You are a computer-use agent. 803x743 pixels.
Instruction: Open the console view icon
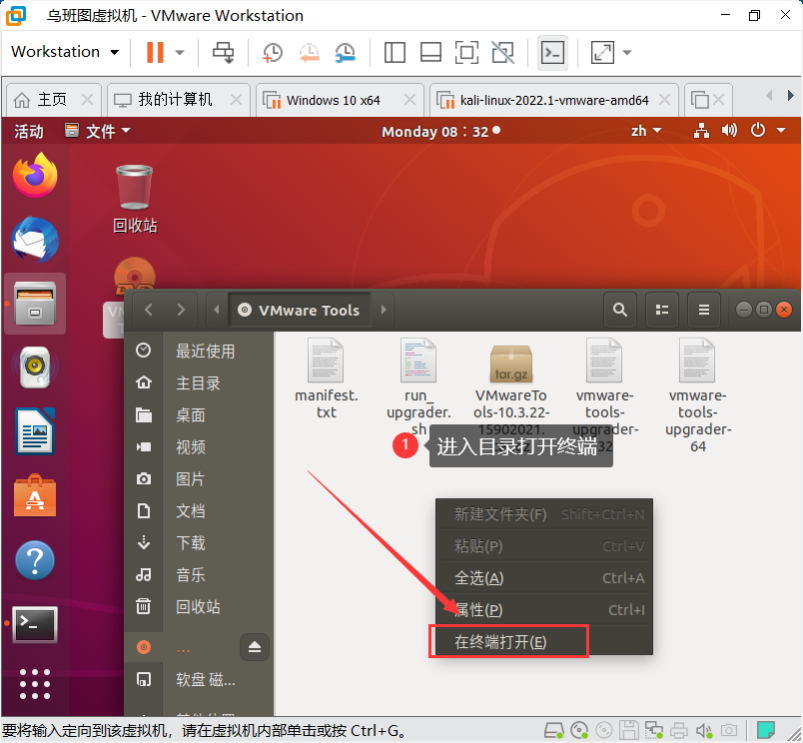click(553, 52)
